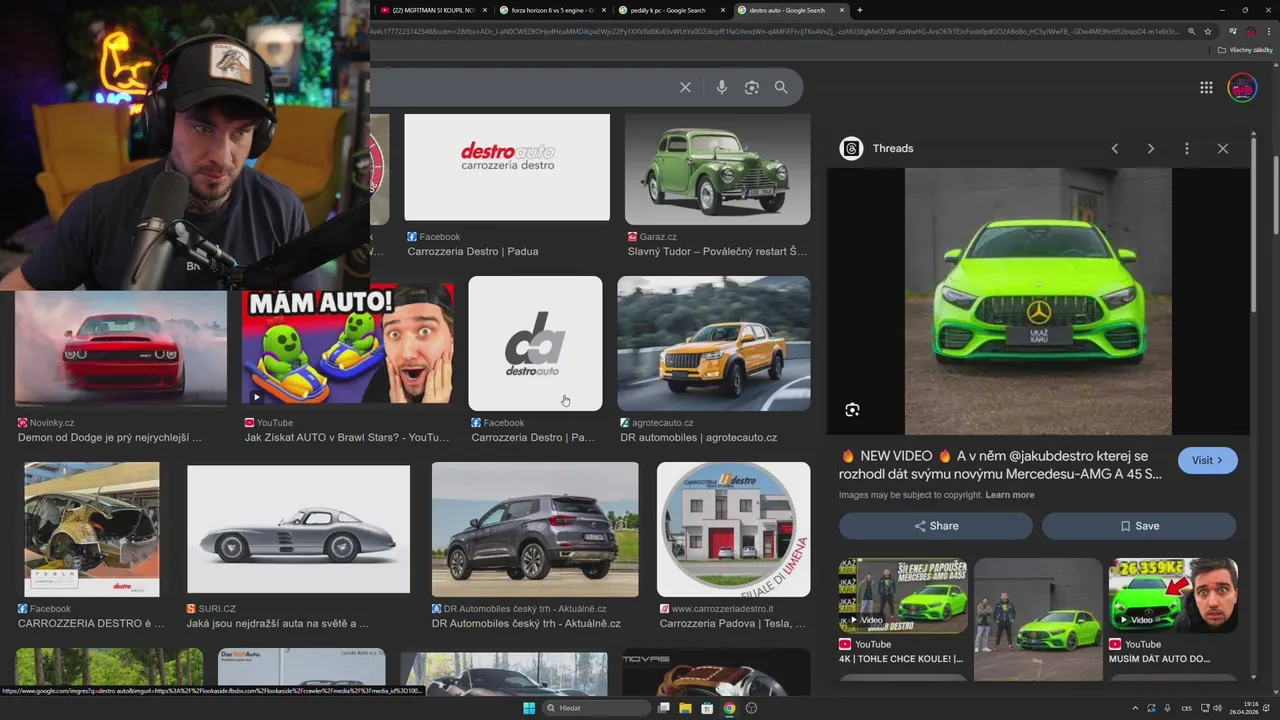
Task: Save the image to collections
Action: [x=1139, y=526]
